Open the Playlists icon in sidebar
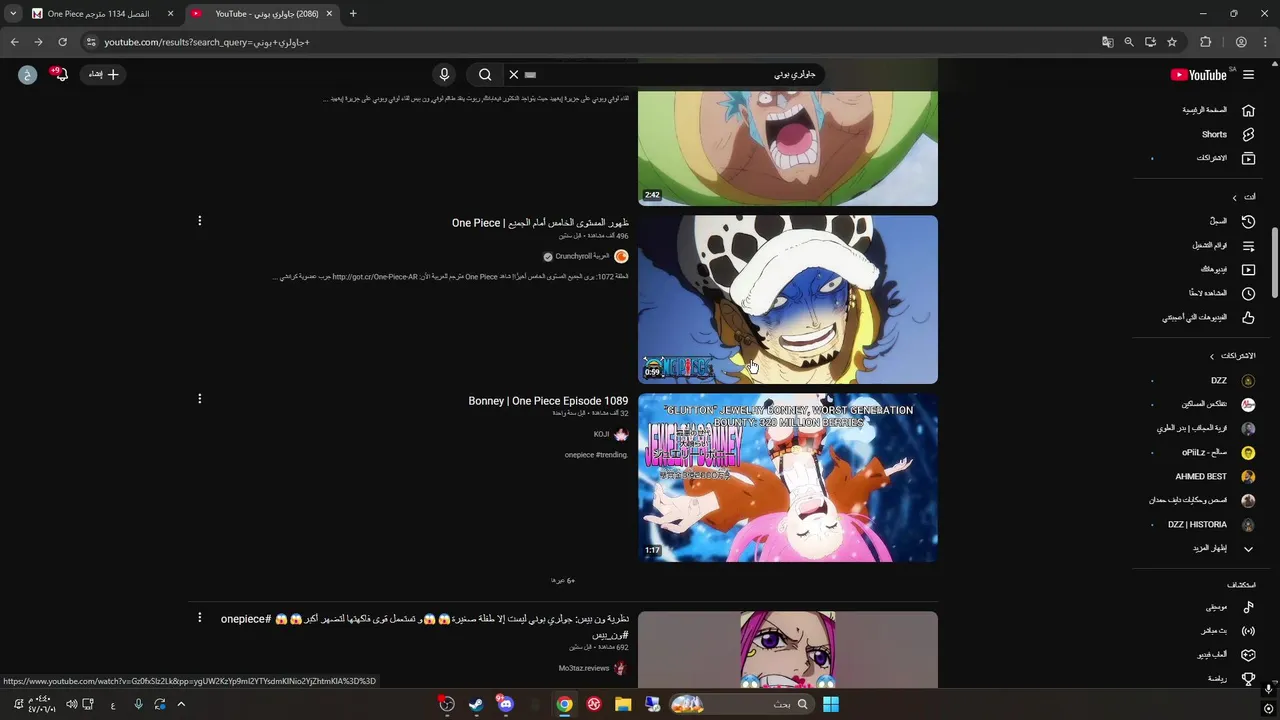 point(1248,245)
